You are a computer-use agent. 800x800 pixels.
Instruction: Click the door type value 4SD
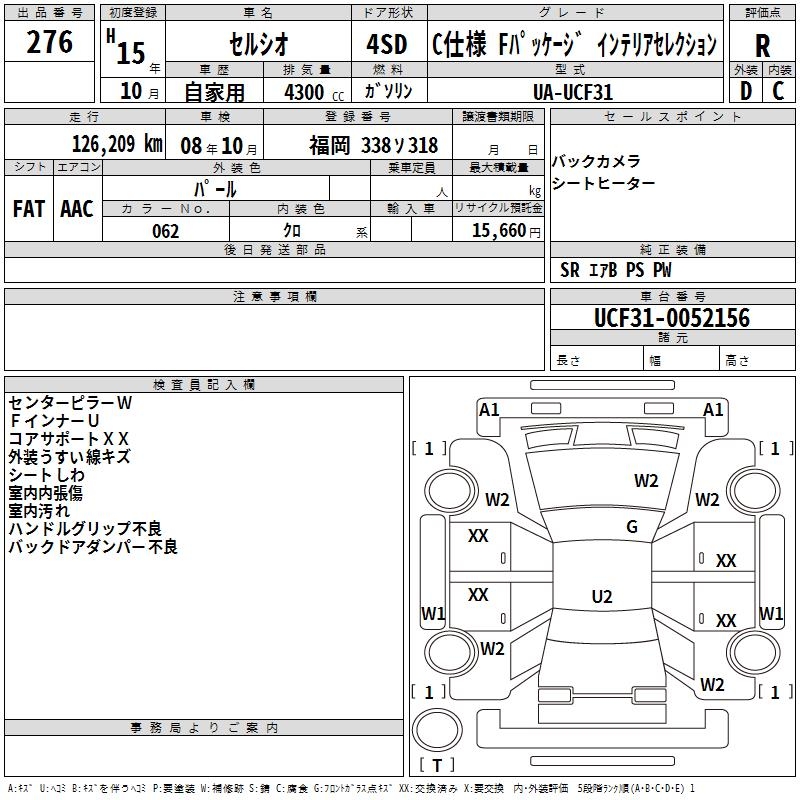click(x=387, y=44)
